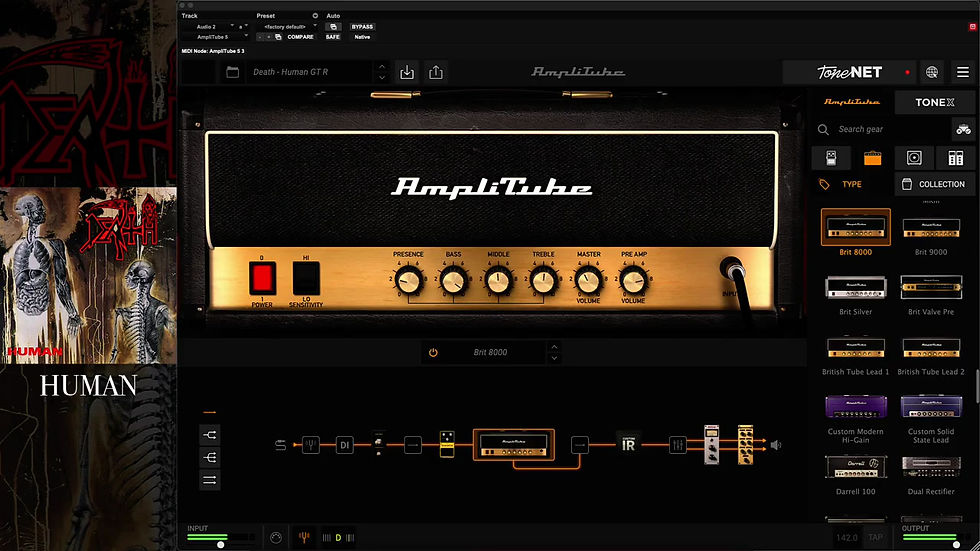Image resolution: width=980 pixels, height=551 pixels.
Task: Click the Native plugin format button
Action: click(x=362, y=37)
